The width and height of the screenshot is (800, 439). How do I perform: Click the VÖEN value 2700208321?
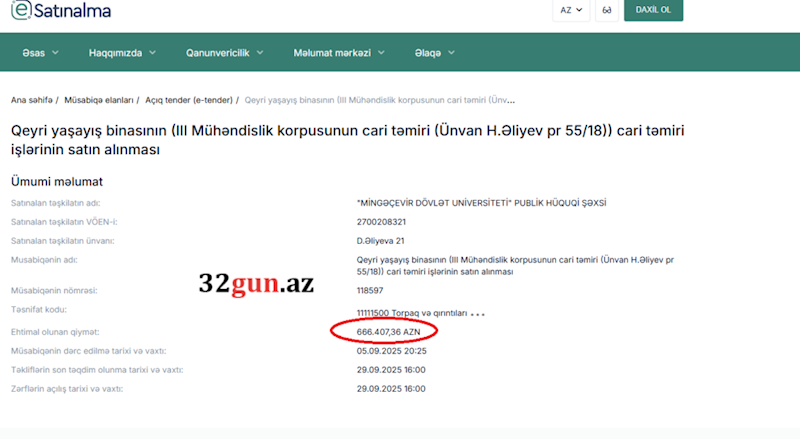[381, 222]
